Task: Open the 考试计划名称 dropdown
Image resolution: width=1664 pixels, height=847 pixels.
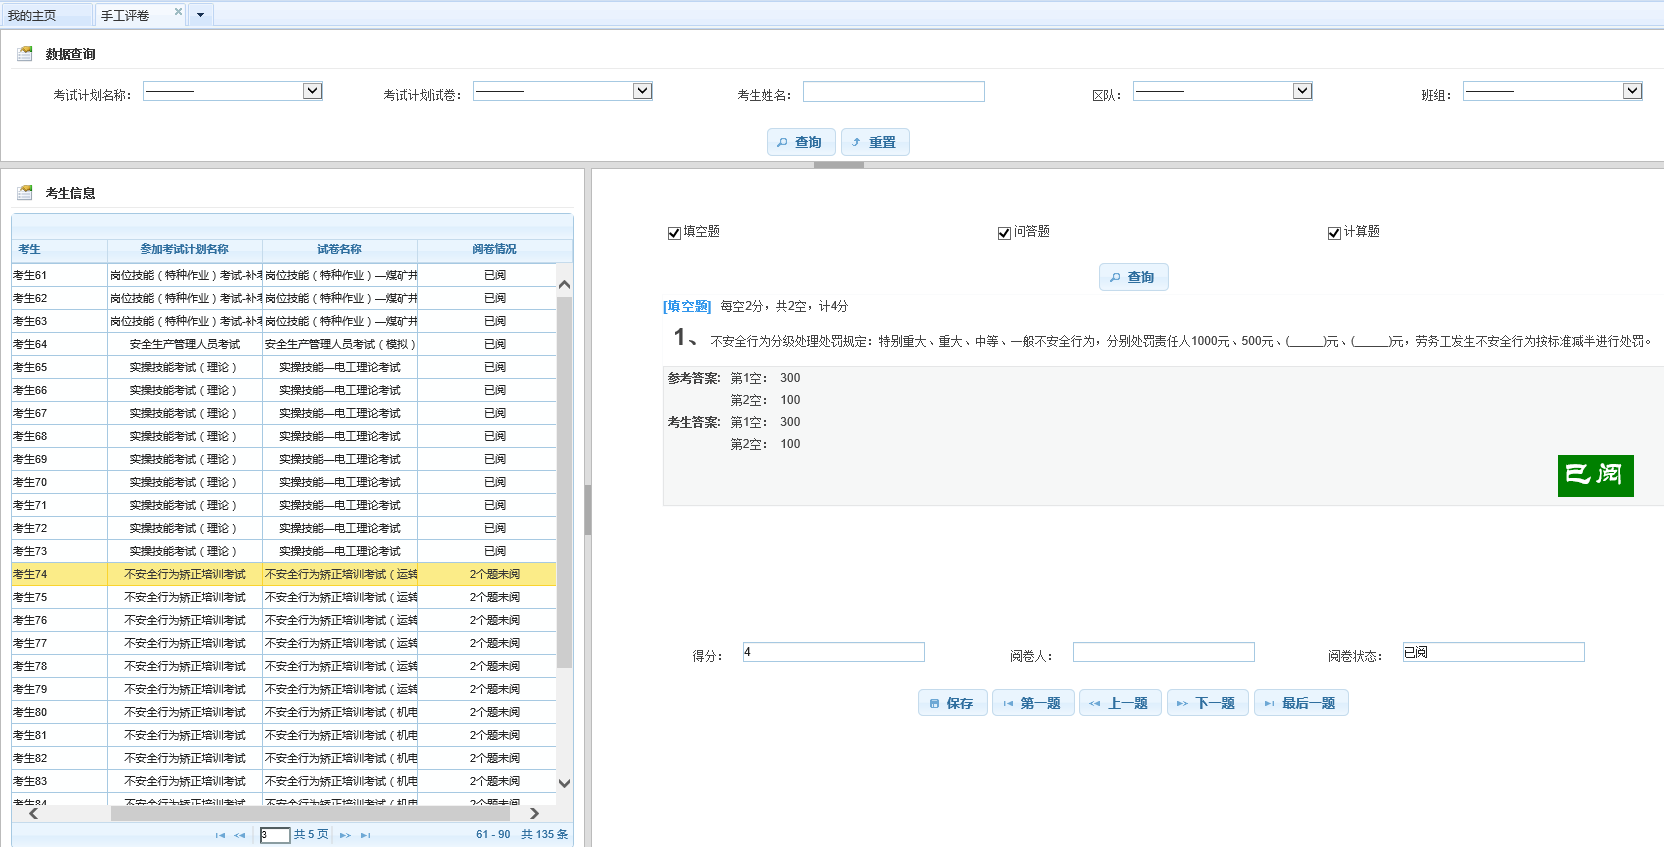Action: click(312, 91)
